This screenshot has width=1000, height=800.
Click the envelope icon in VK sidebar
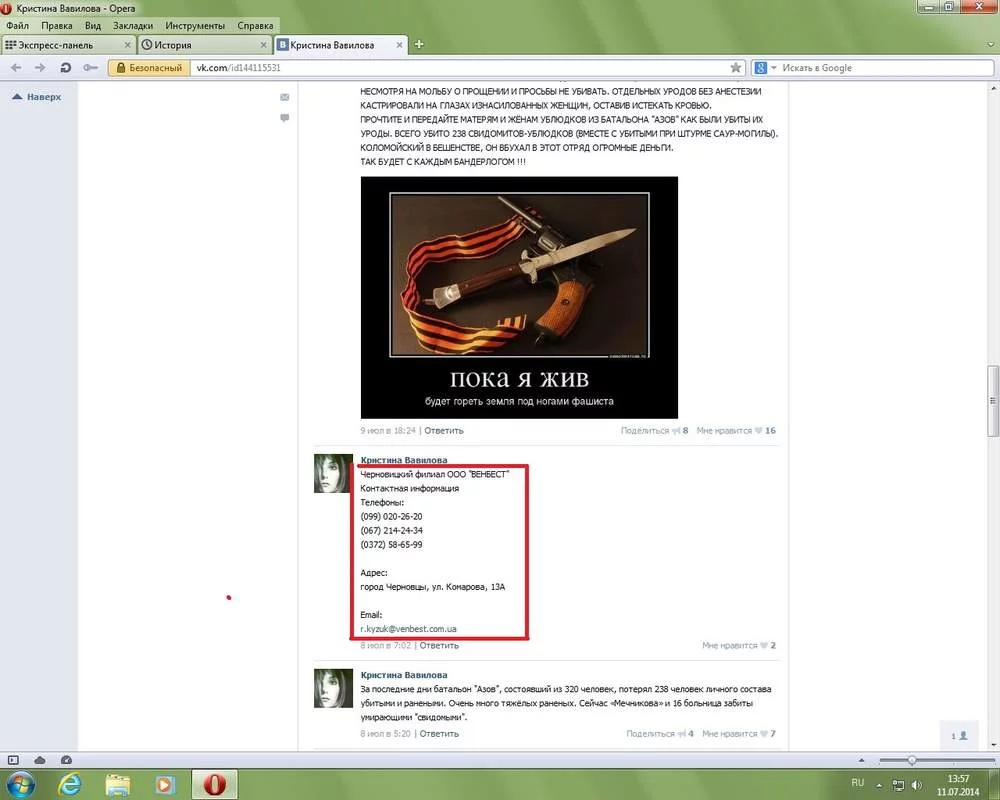pos(285,97)
